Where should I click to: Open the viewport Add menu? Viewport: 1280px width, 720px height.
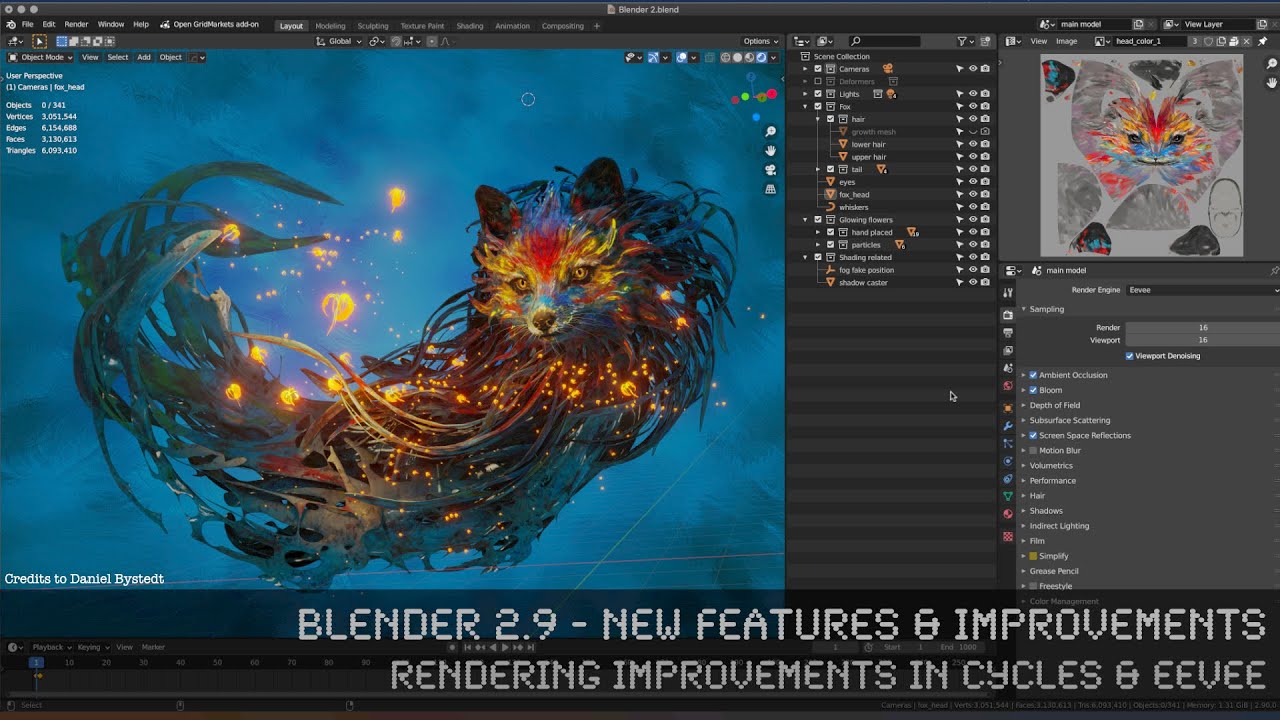pyautogui.click(x=144, y=57)
